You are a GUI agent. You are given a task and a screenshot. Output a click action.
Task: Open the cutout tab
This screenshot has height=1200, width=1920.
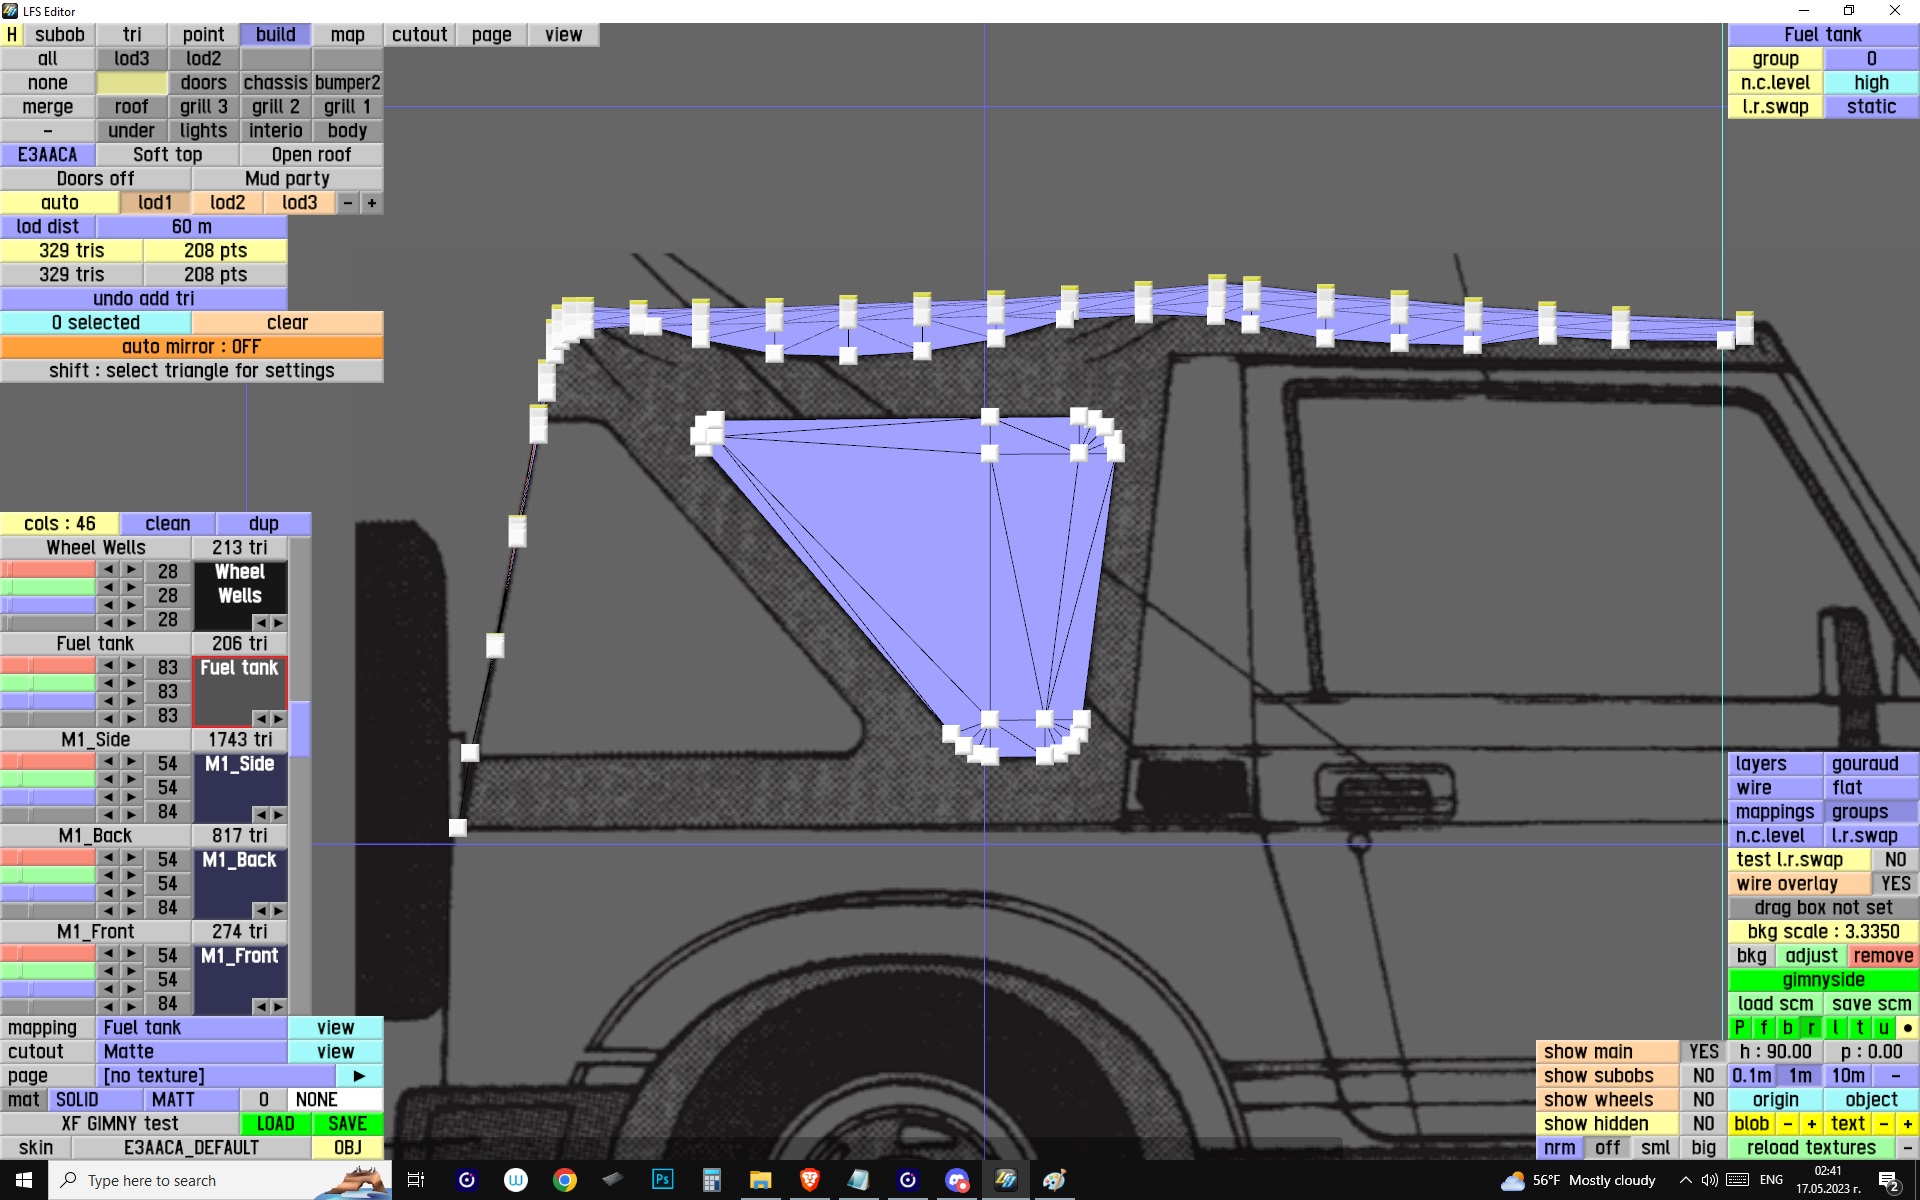pyautogui.click(x=419, y=34)
